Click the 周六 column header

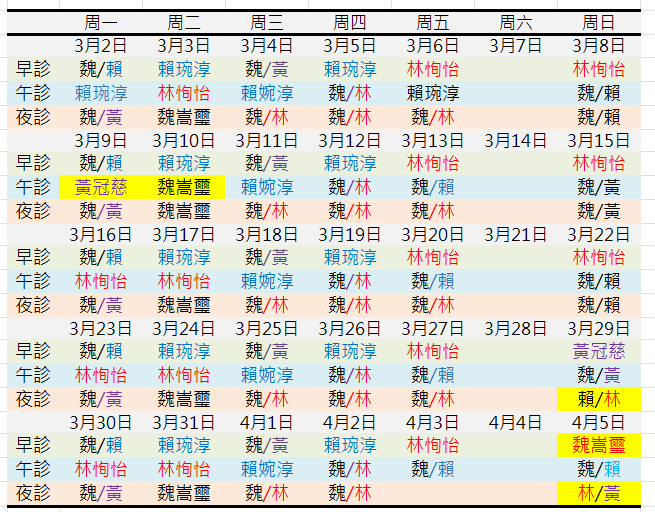[515, 22]
